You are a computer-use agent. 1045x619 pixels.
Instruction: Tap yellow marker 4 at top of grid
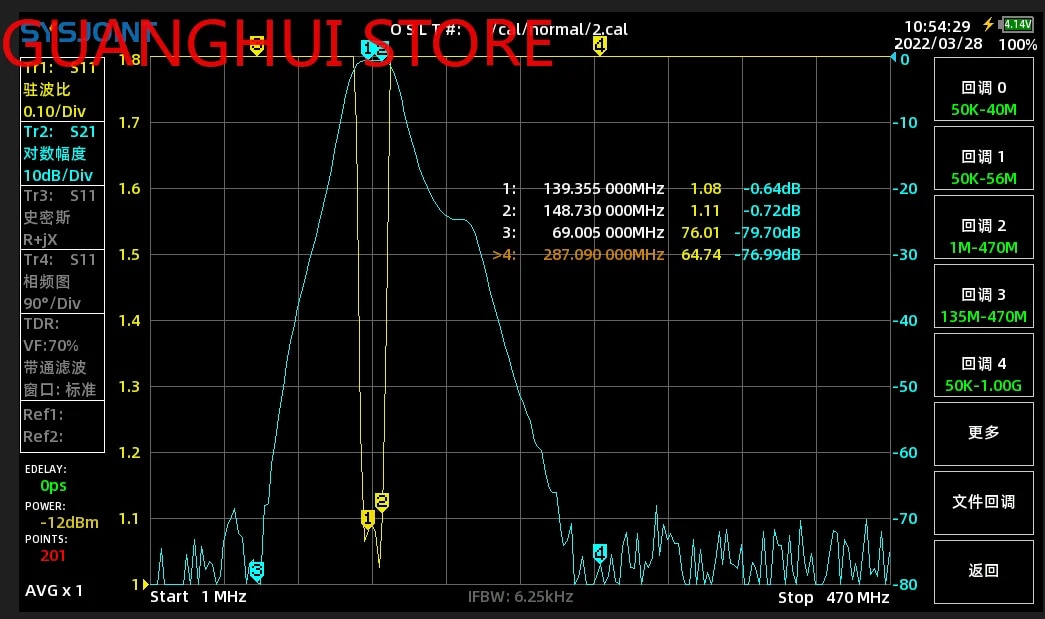[599, 45]
